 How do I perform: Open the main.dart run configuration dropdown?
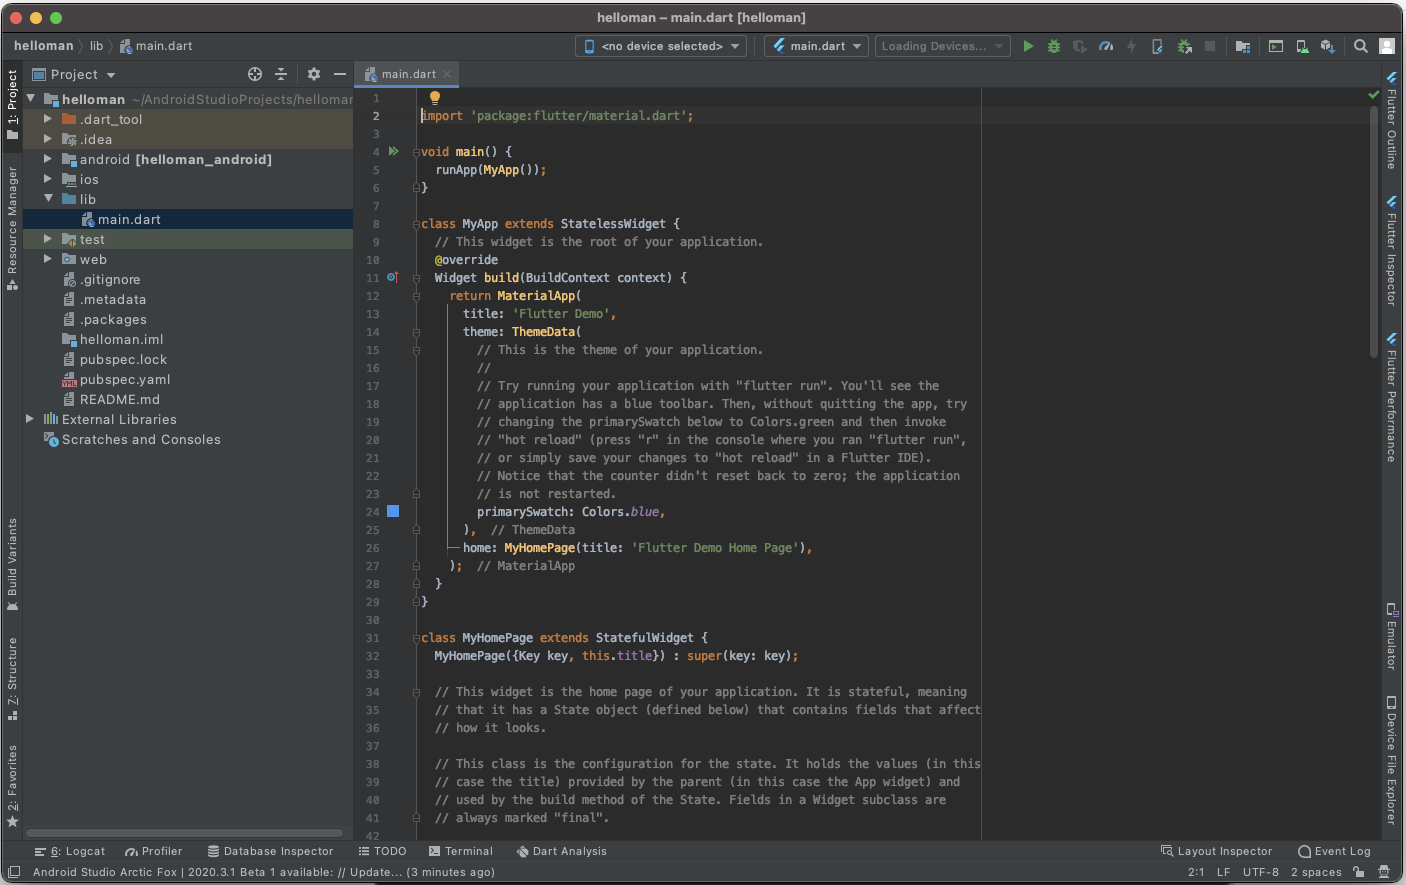click(816, 46)
